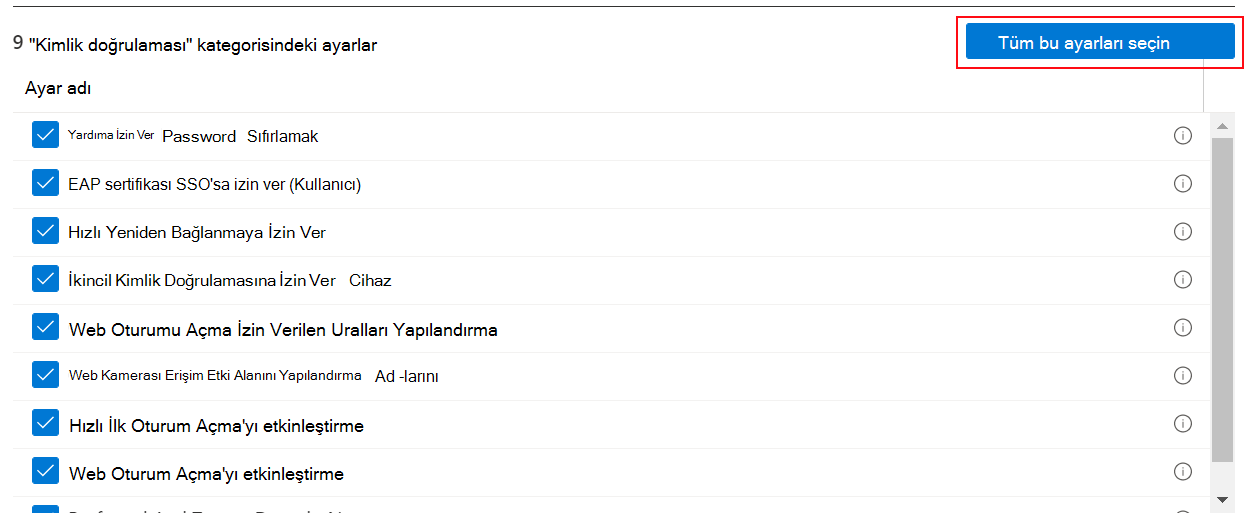This screenshot has width=1251, height=520.
Task: Open info icon for İkincil Kimlik Doğrulamasına row
Action: pyautogui.click(x=1183, y=280)
